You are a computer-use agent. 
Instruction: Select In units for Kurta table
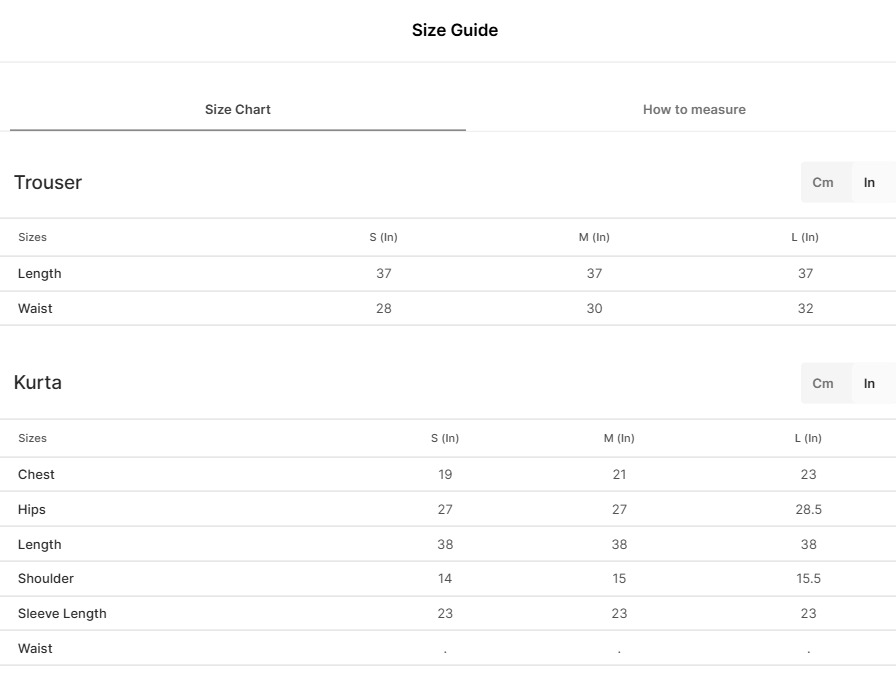[870, 383]
